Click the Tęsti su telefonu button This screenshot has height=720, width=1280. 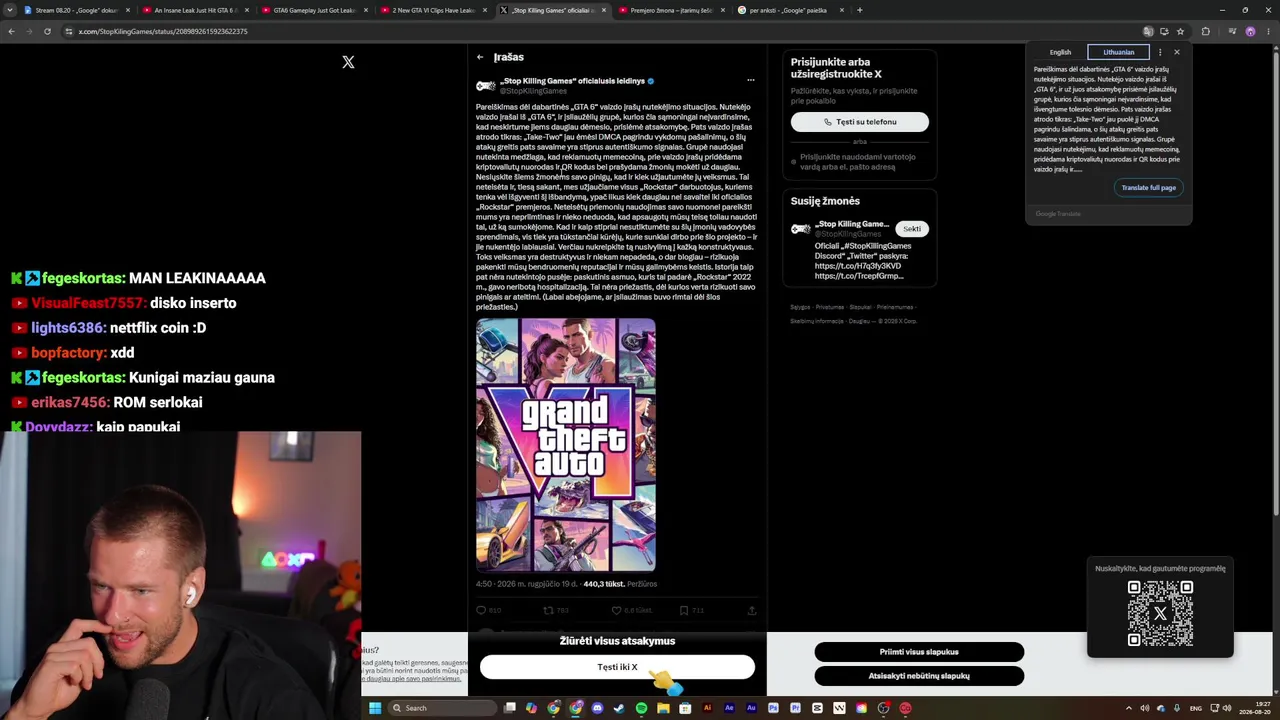click(860, 122)
